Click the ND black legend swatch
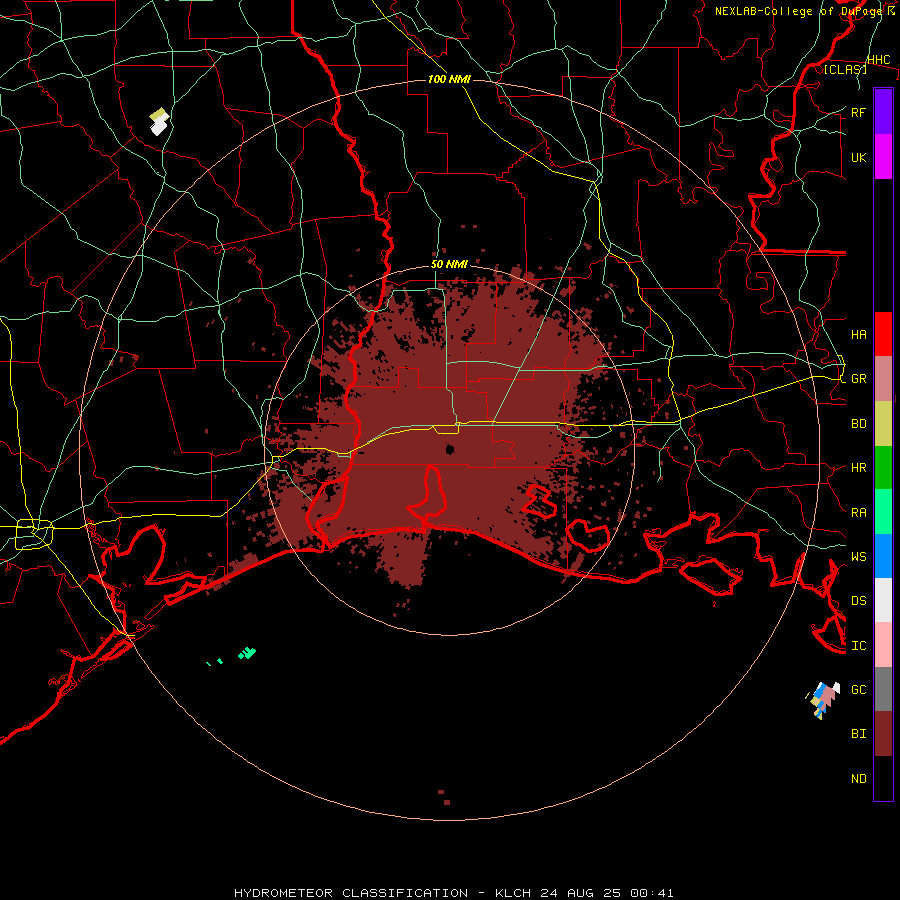Image resolution: width=900 pixels, height=900 pixels. coord(883,778)
